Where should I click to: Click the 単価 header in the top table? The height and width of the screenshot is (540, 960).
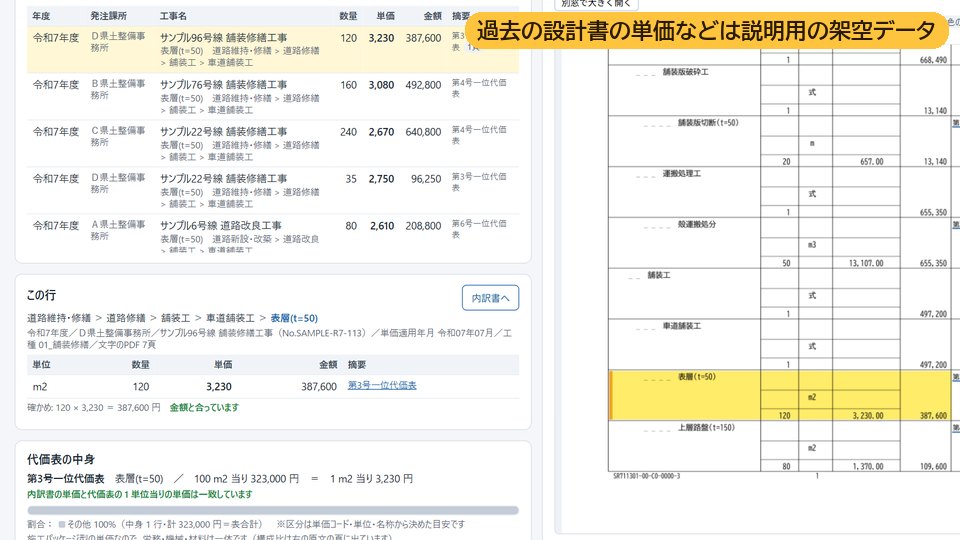386,16
